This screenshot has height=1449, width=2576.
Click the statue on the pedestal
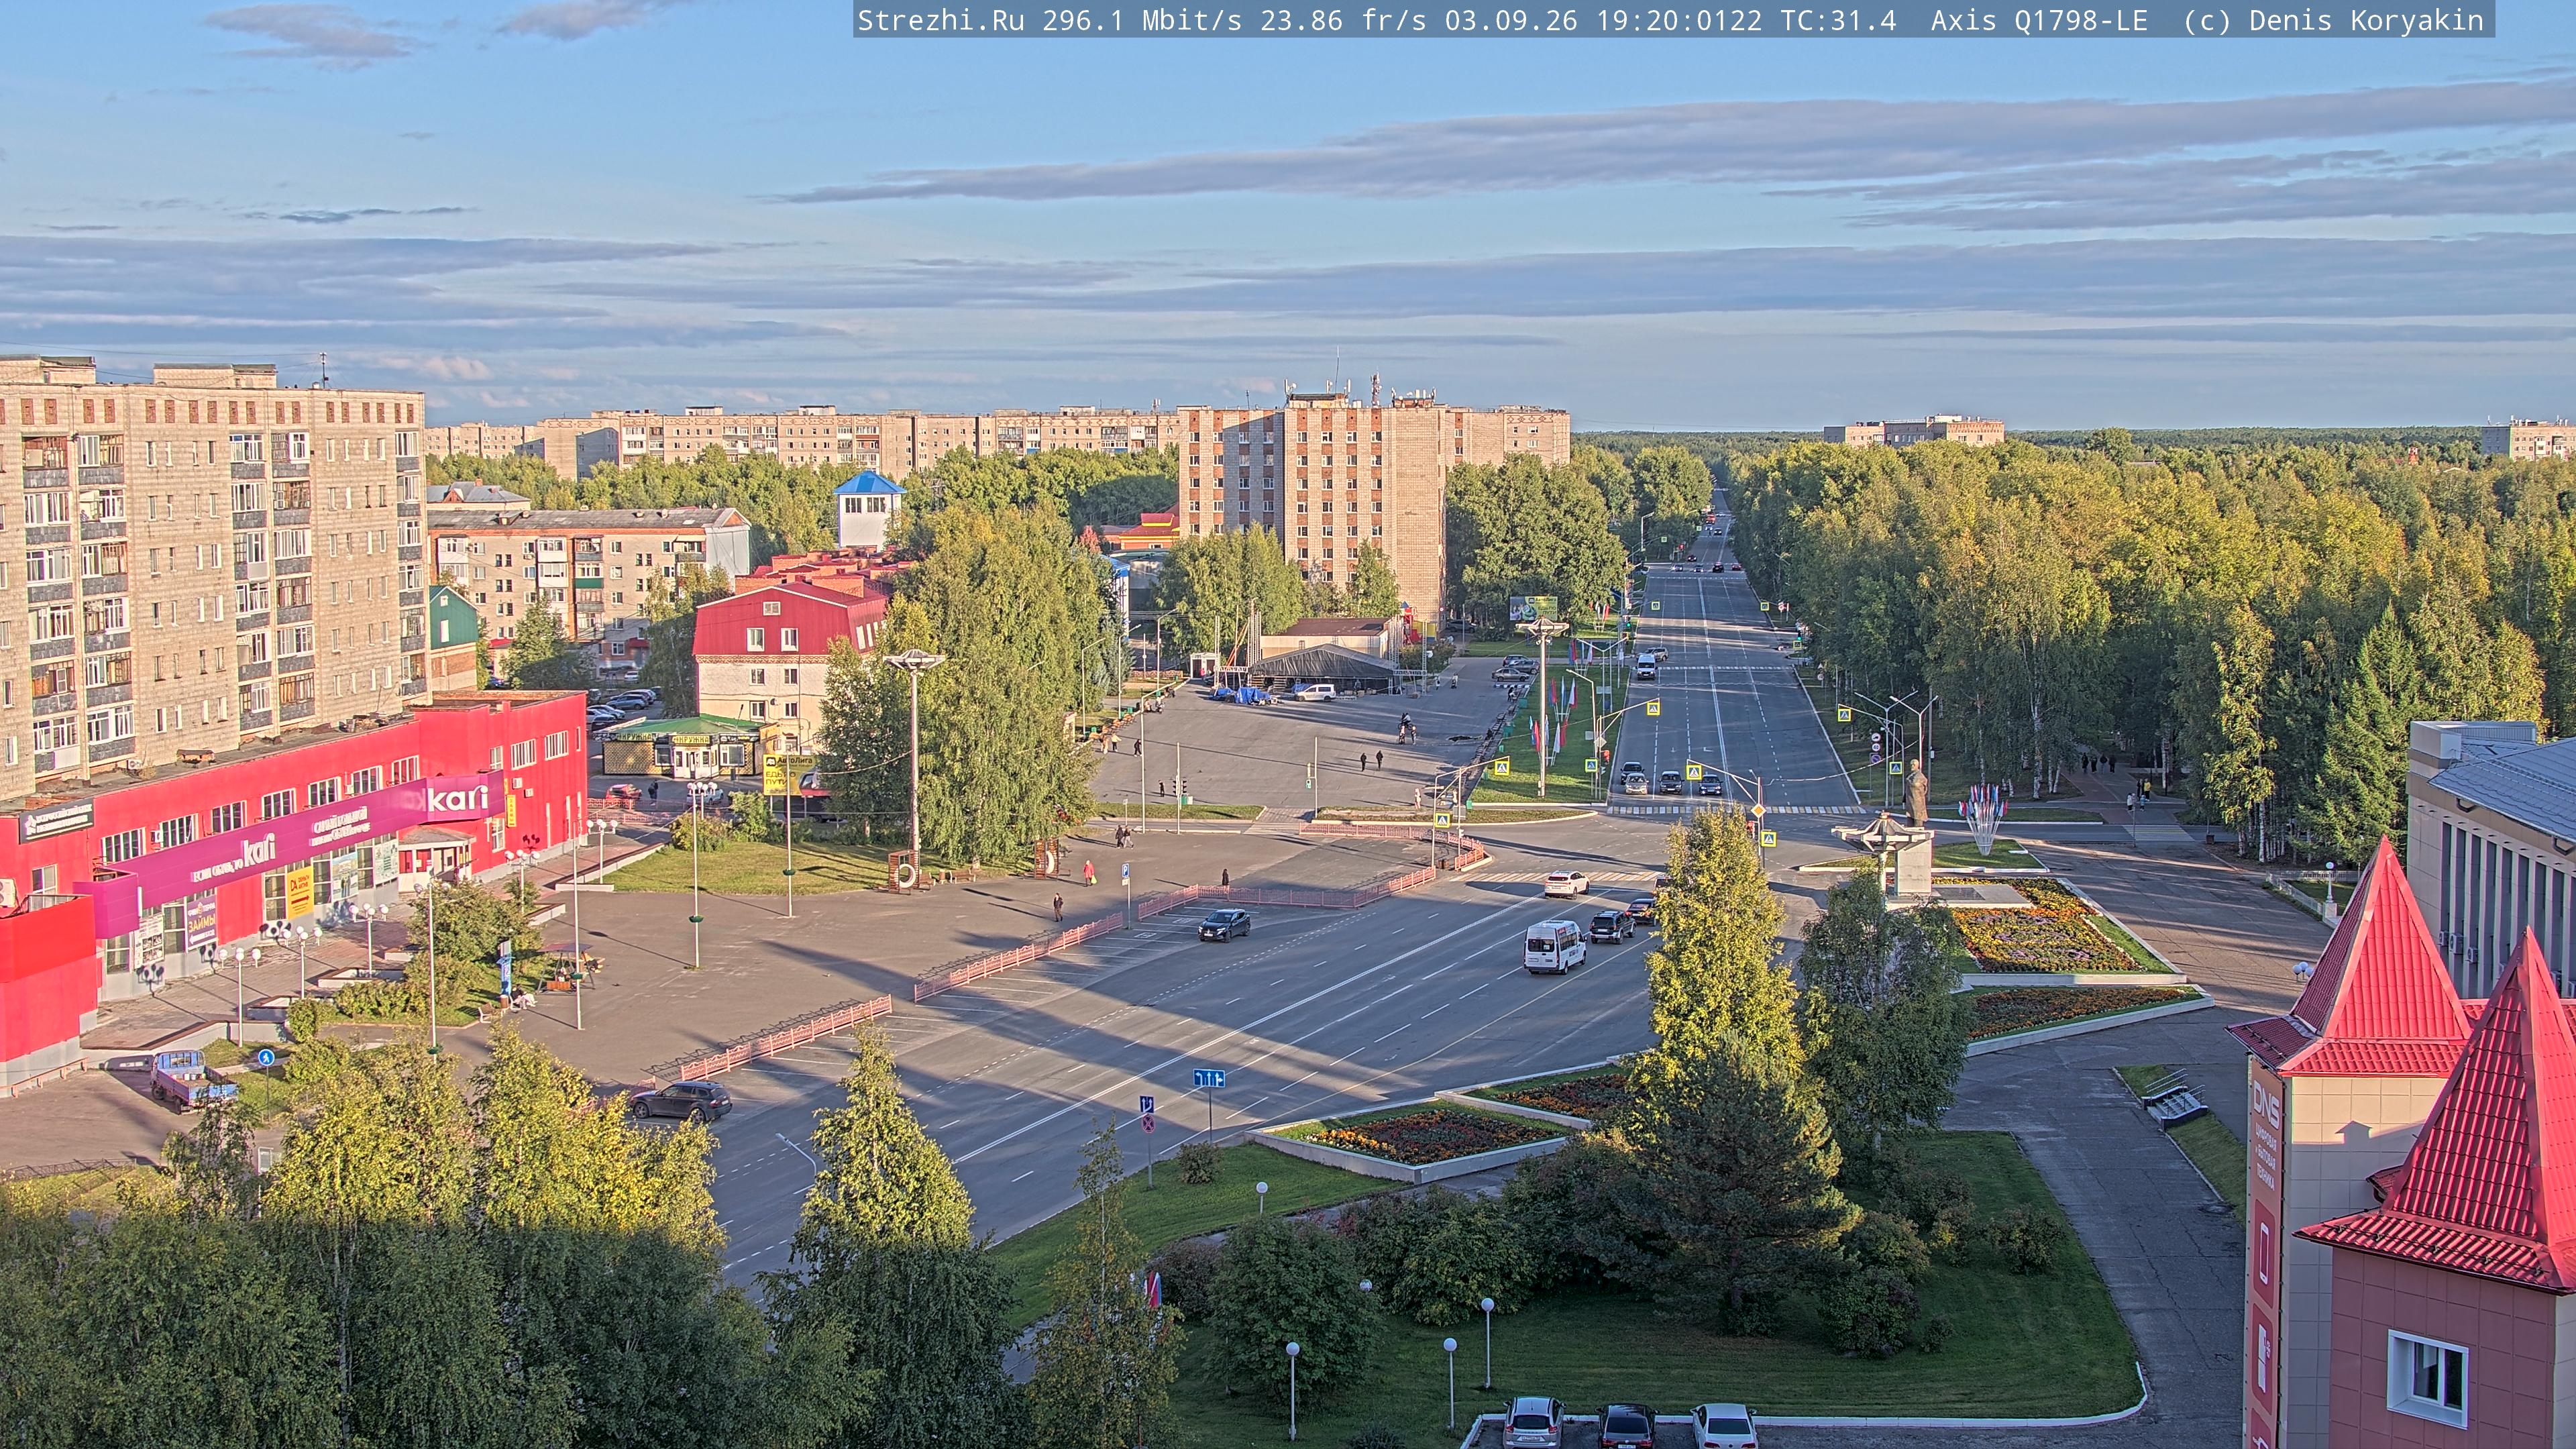coord(1916,792)
